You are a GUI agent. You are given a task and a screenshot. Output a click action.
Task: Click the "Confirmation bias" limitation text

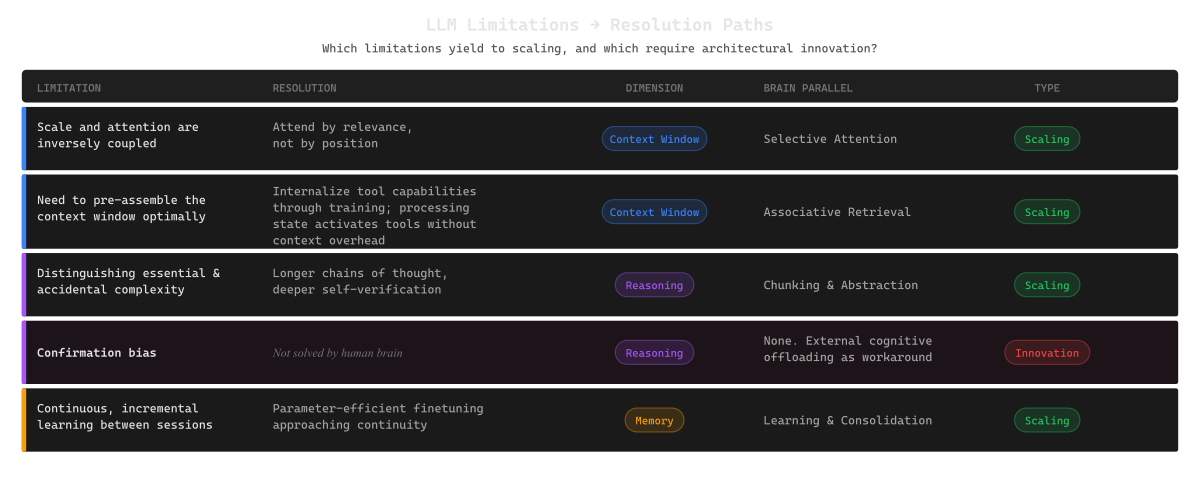tap(96, 353)
